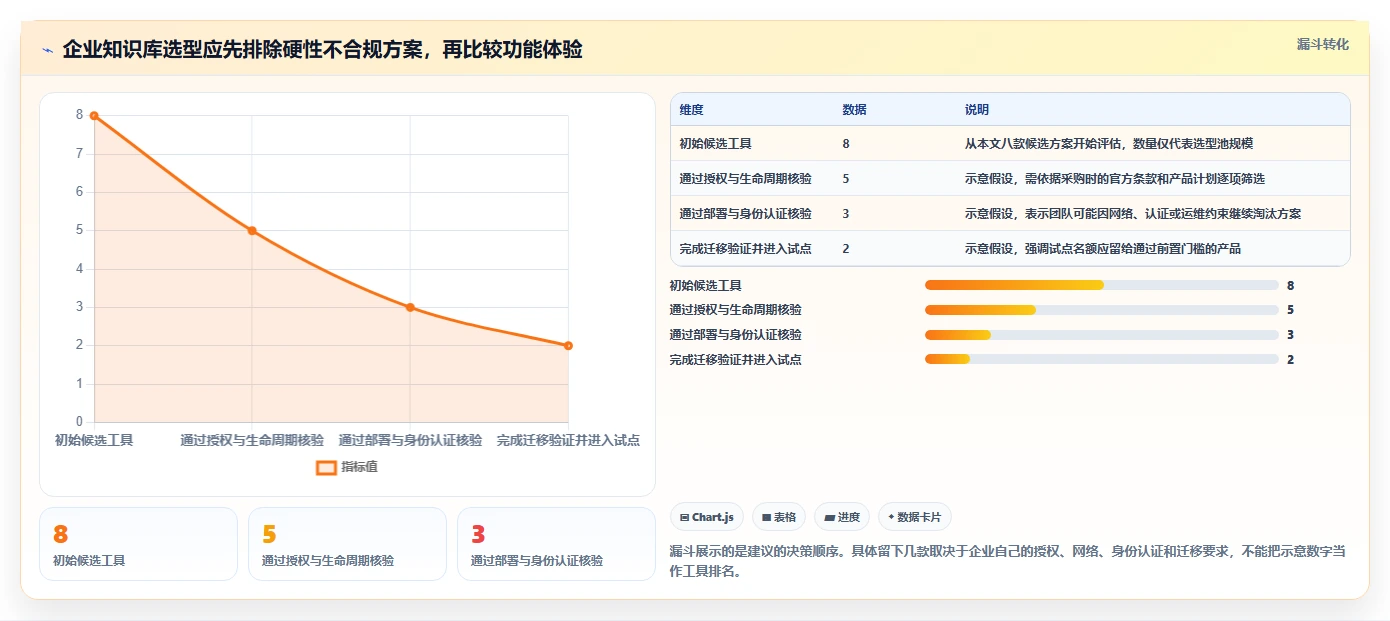
Task: Click x-axis label 通过授权与生命周期核验 under chart
Action: [252, 440]
